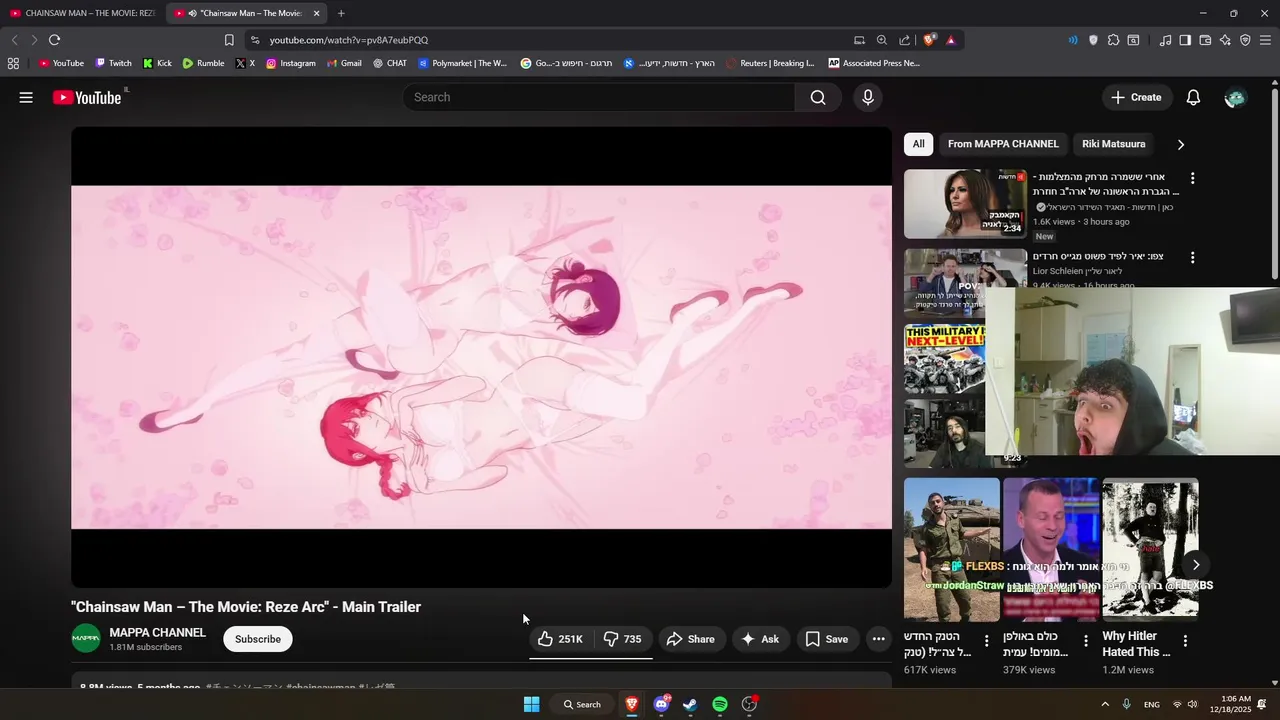The width and height of the screenshot is (1280, 720).
Task: Subscribe to MAPPA CHANNEL
Action: tap(258, 639)
